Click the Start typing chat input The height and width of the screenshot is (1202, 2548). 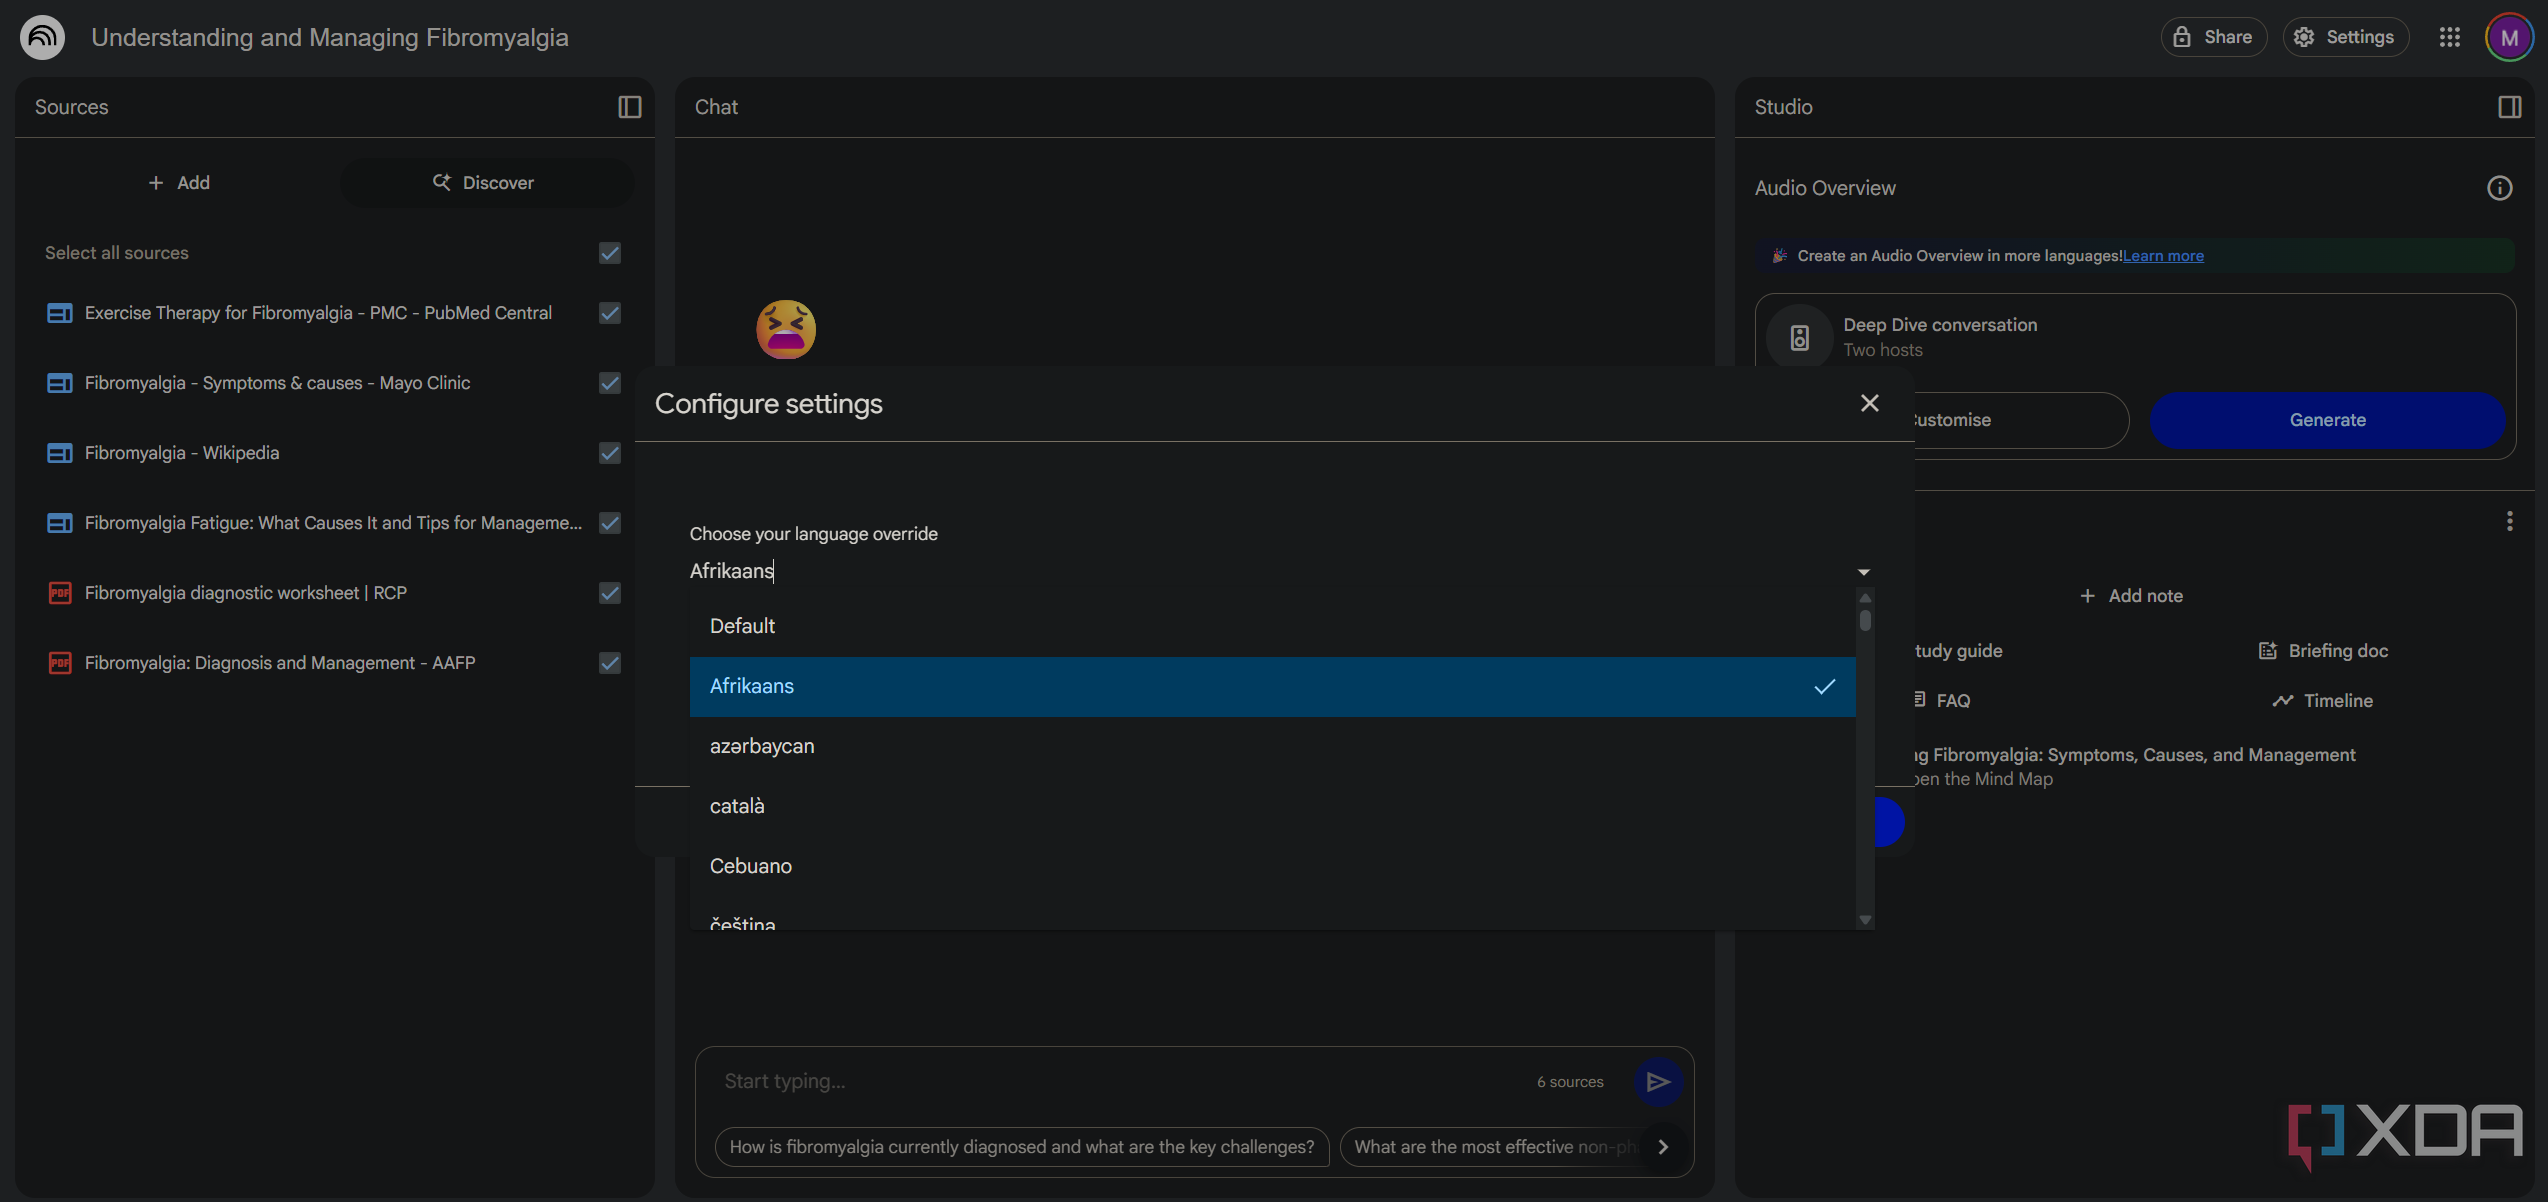1120,1081
